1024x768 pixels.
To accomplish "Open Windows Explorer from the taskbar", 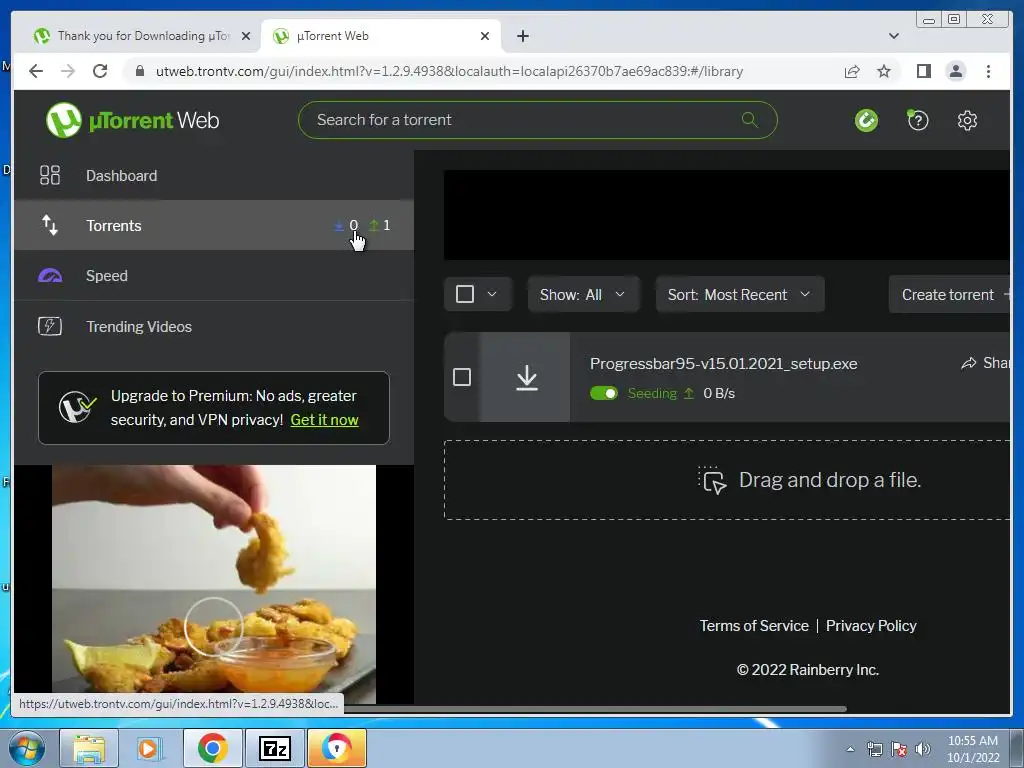I will [x=89, y=748].
